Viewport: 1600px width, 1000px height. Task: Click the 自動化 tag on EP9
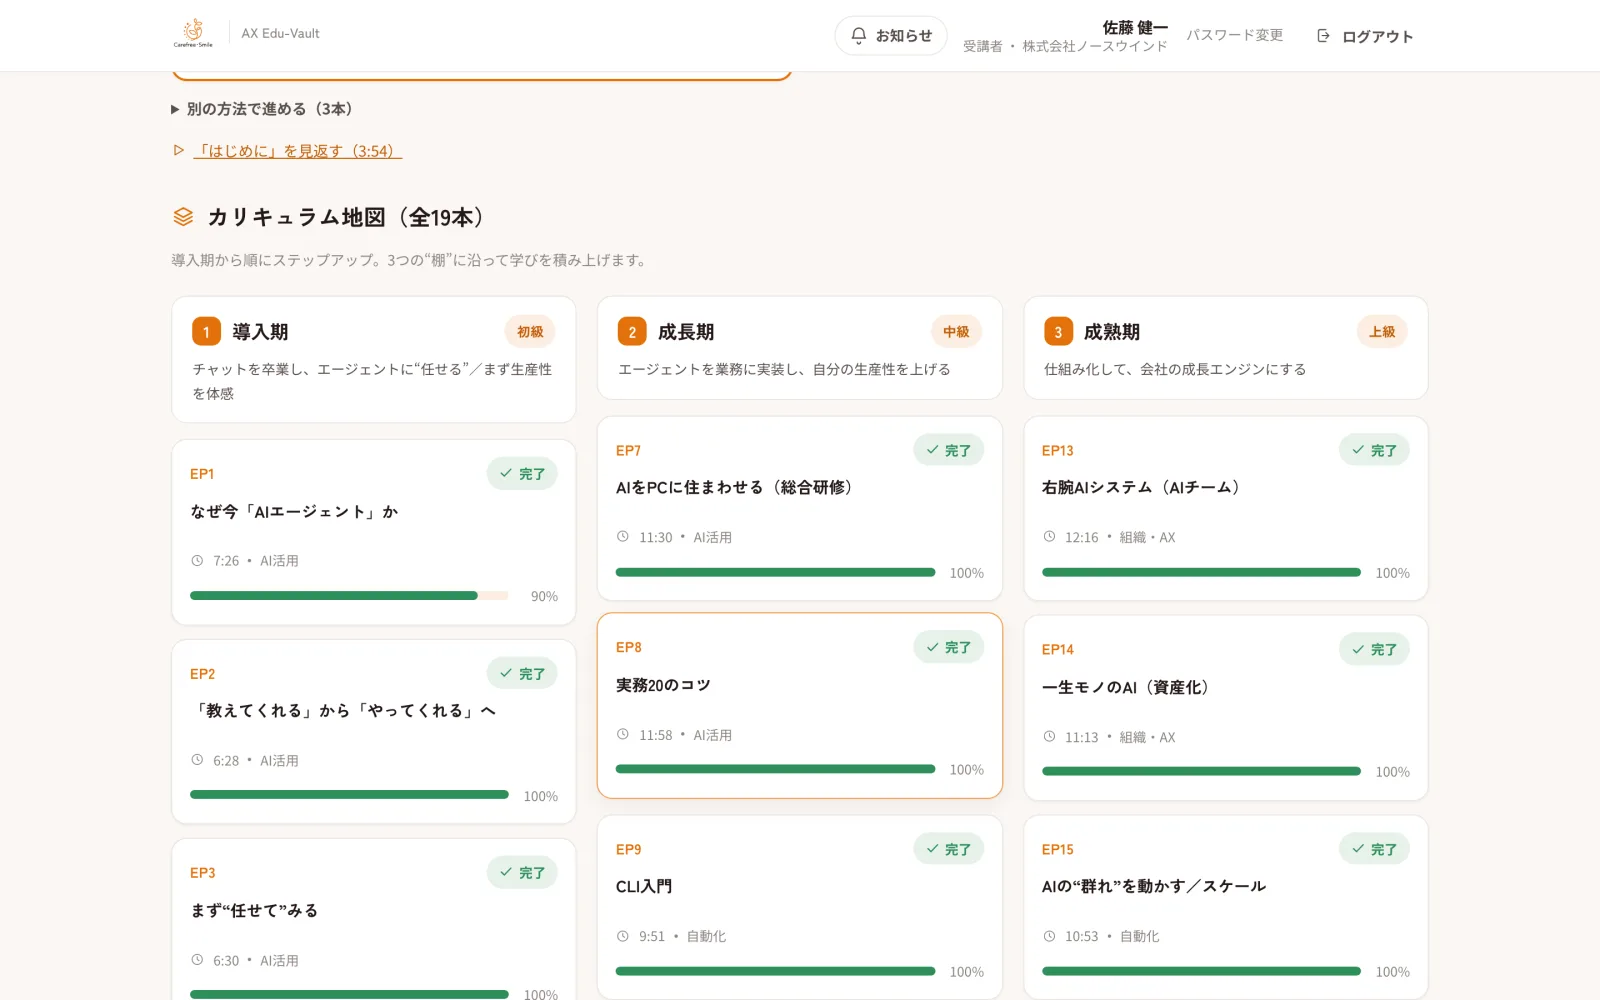pyautogui.click(x=706, y=936)
